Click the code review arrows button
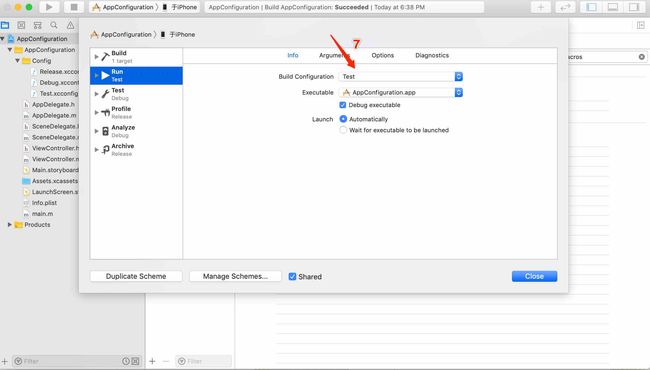Screen dimensions: 650x370 pyautogui.click(x=565, y=7)
